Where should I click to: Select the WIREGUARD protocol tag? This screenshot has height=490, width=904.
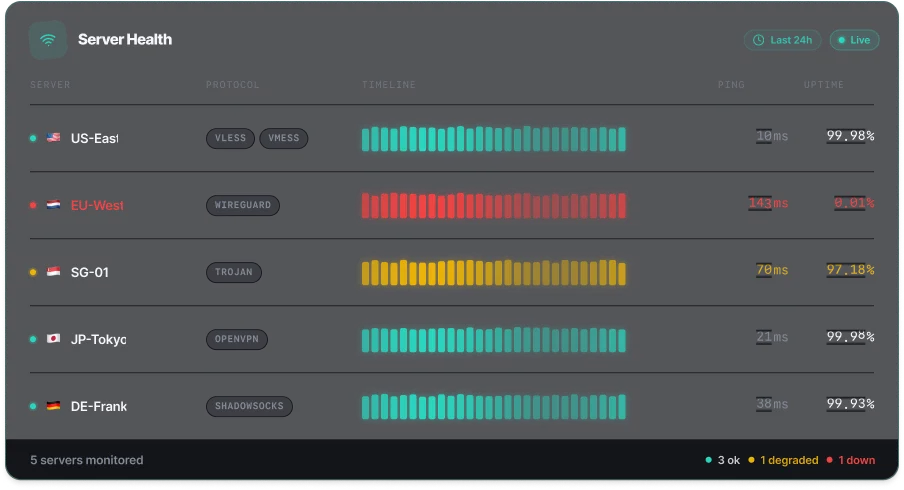coord(243,205)
